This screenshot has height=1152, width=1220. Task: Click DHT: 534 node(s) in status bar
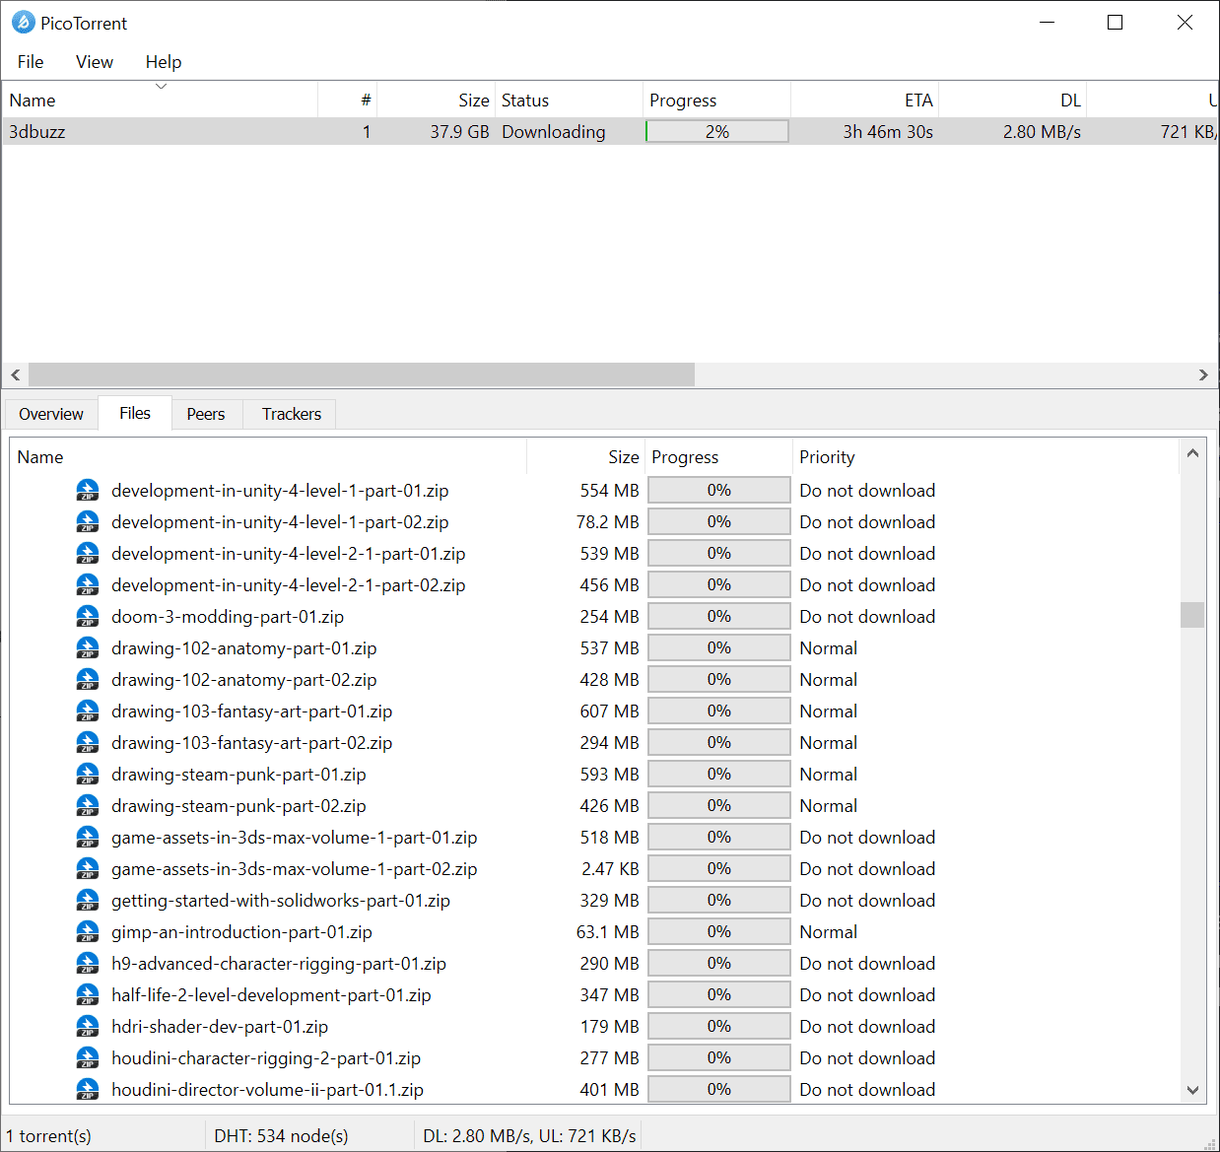pos(281,1136)
